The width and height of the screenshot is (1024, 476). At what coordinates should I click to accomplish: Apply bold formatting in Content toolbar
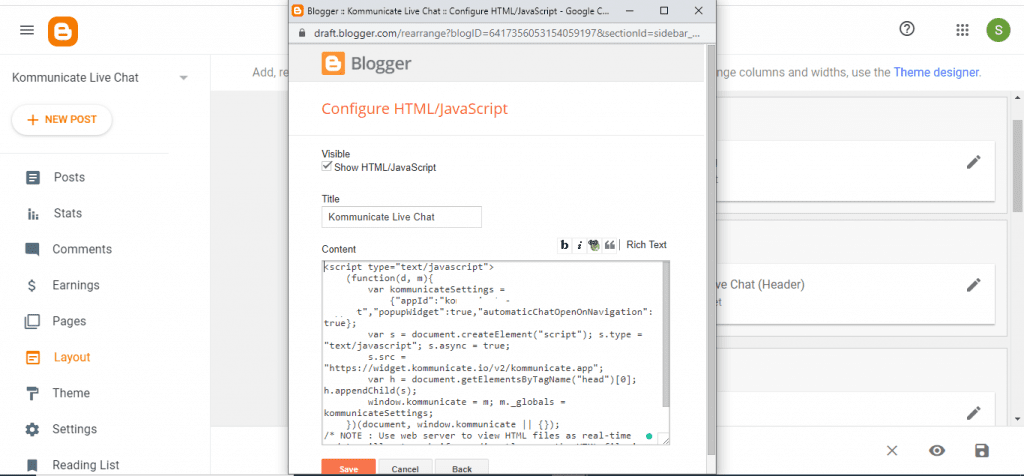point(564,245)
